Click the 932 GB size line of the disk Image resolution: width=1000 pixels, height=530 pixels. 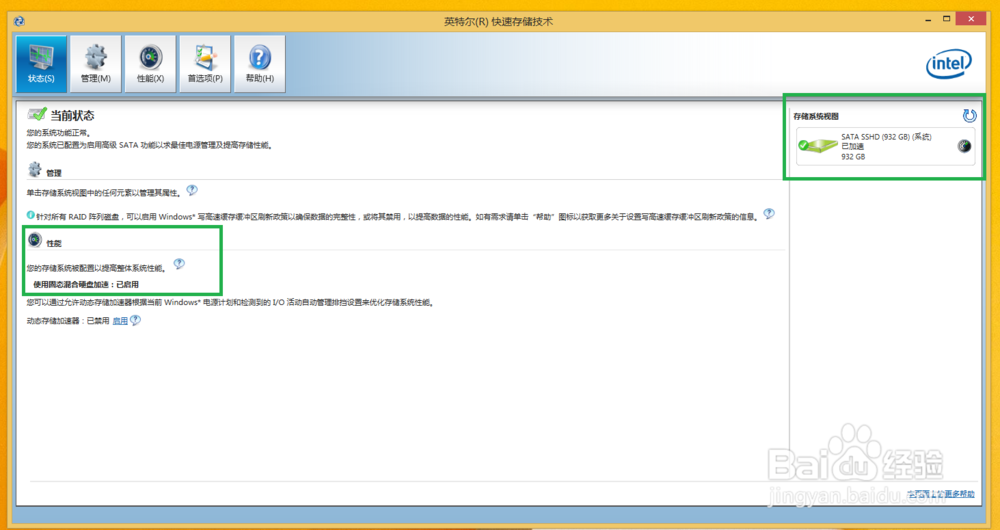pyautogui.click(x=853, y=156)
